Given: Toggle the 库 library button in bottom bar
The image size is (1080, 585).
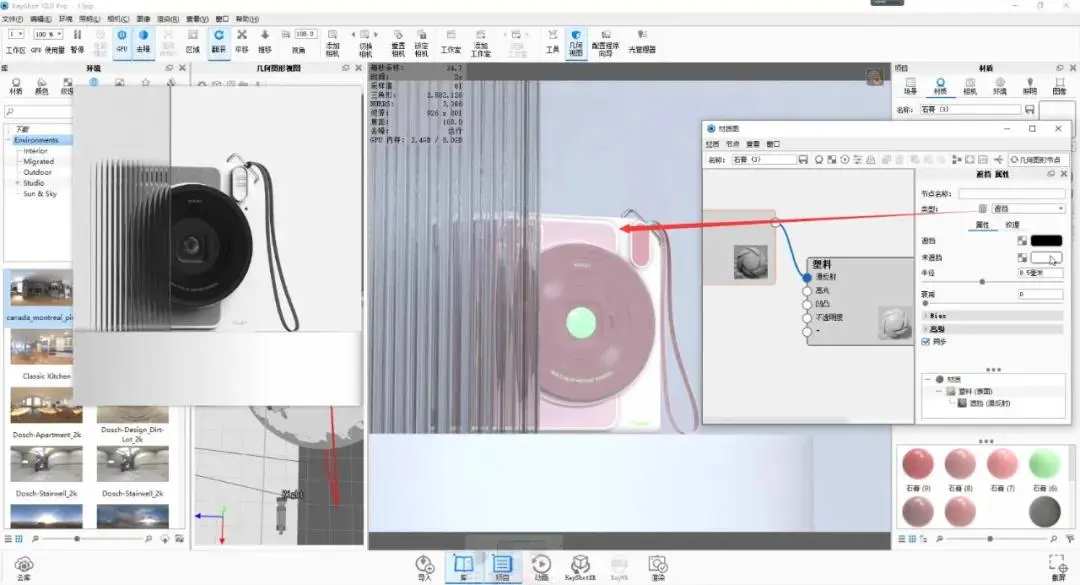Looking at the screenshot, I should [x=464, y=568].
